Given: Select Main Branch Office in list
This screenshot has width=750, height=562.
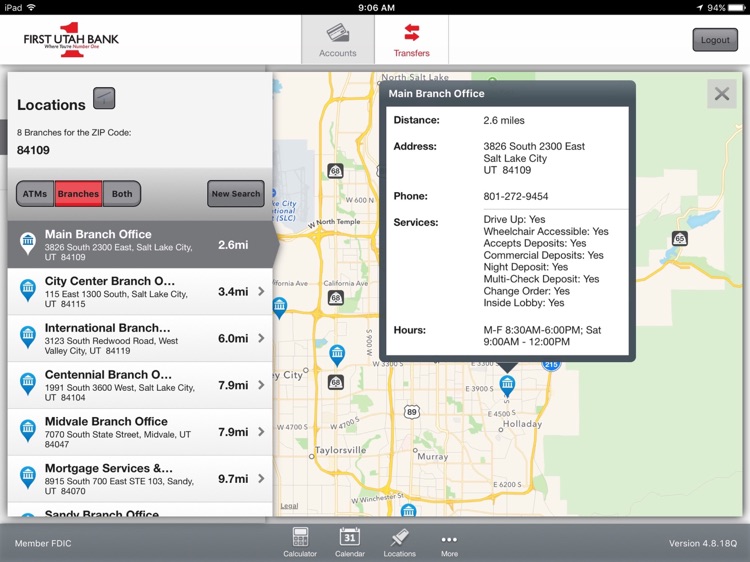Looking at the screenshot, I should tap(140, 244).
